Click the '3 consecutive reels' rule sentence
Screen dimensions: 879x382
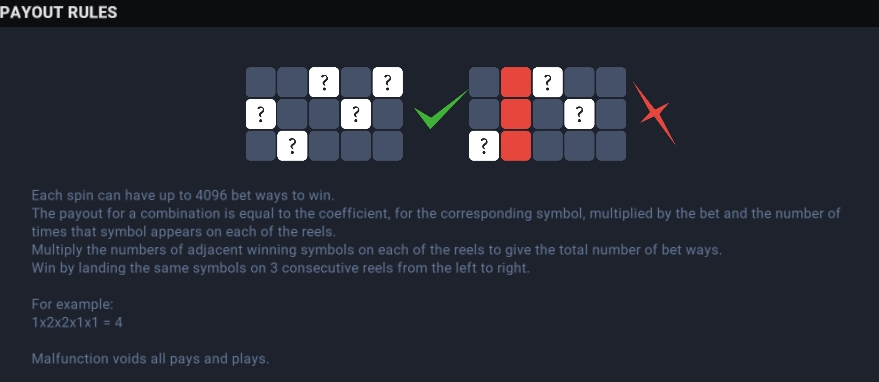(280, 268)
